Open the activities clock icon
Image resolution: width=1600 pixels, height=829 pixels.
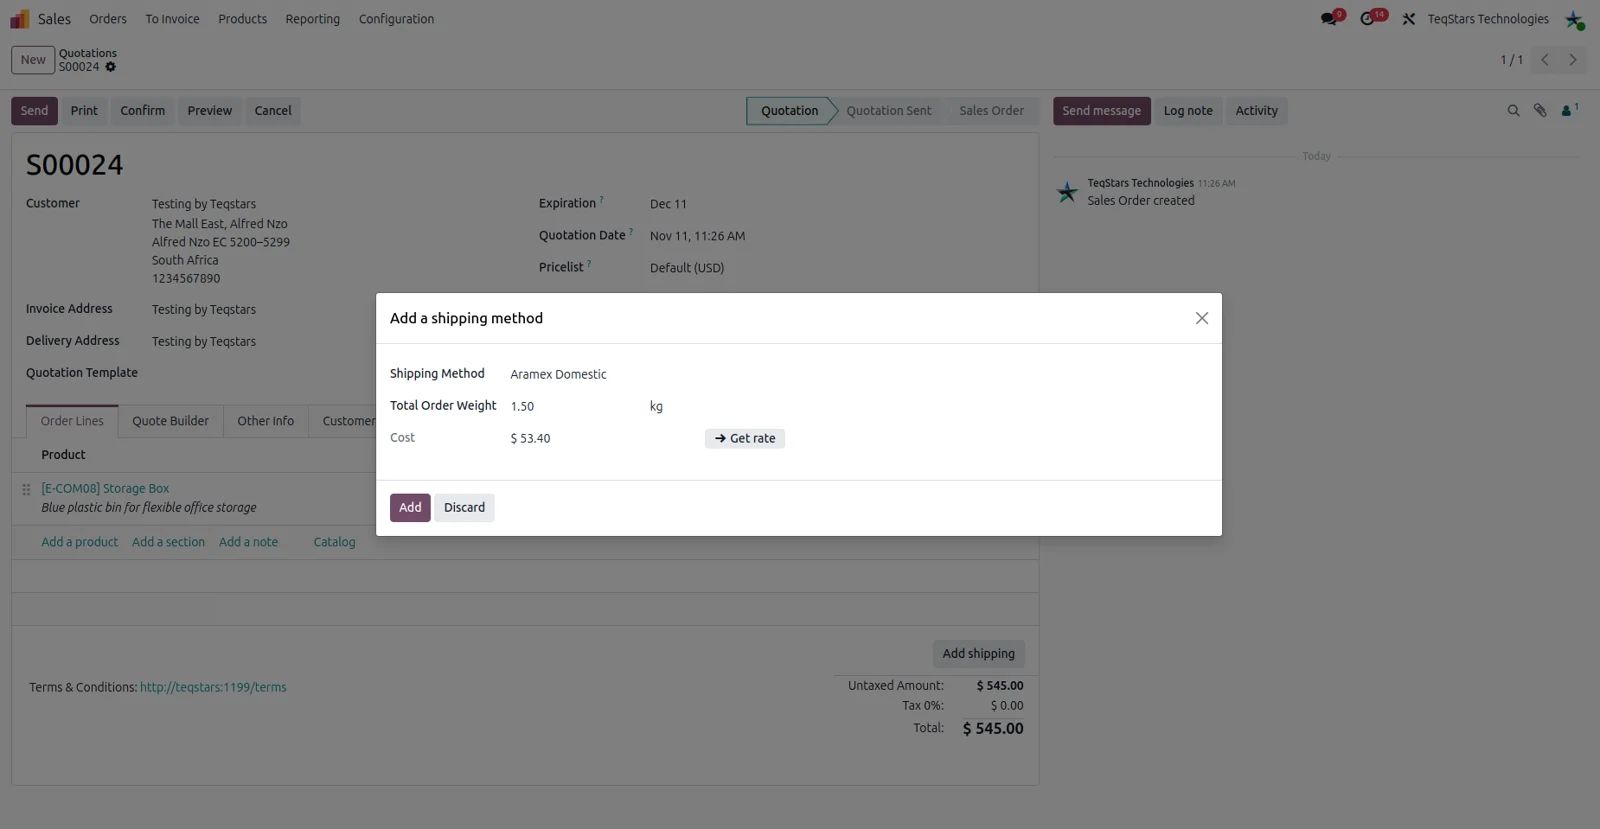pos(1368,19)
